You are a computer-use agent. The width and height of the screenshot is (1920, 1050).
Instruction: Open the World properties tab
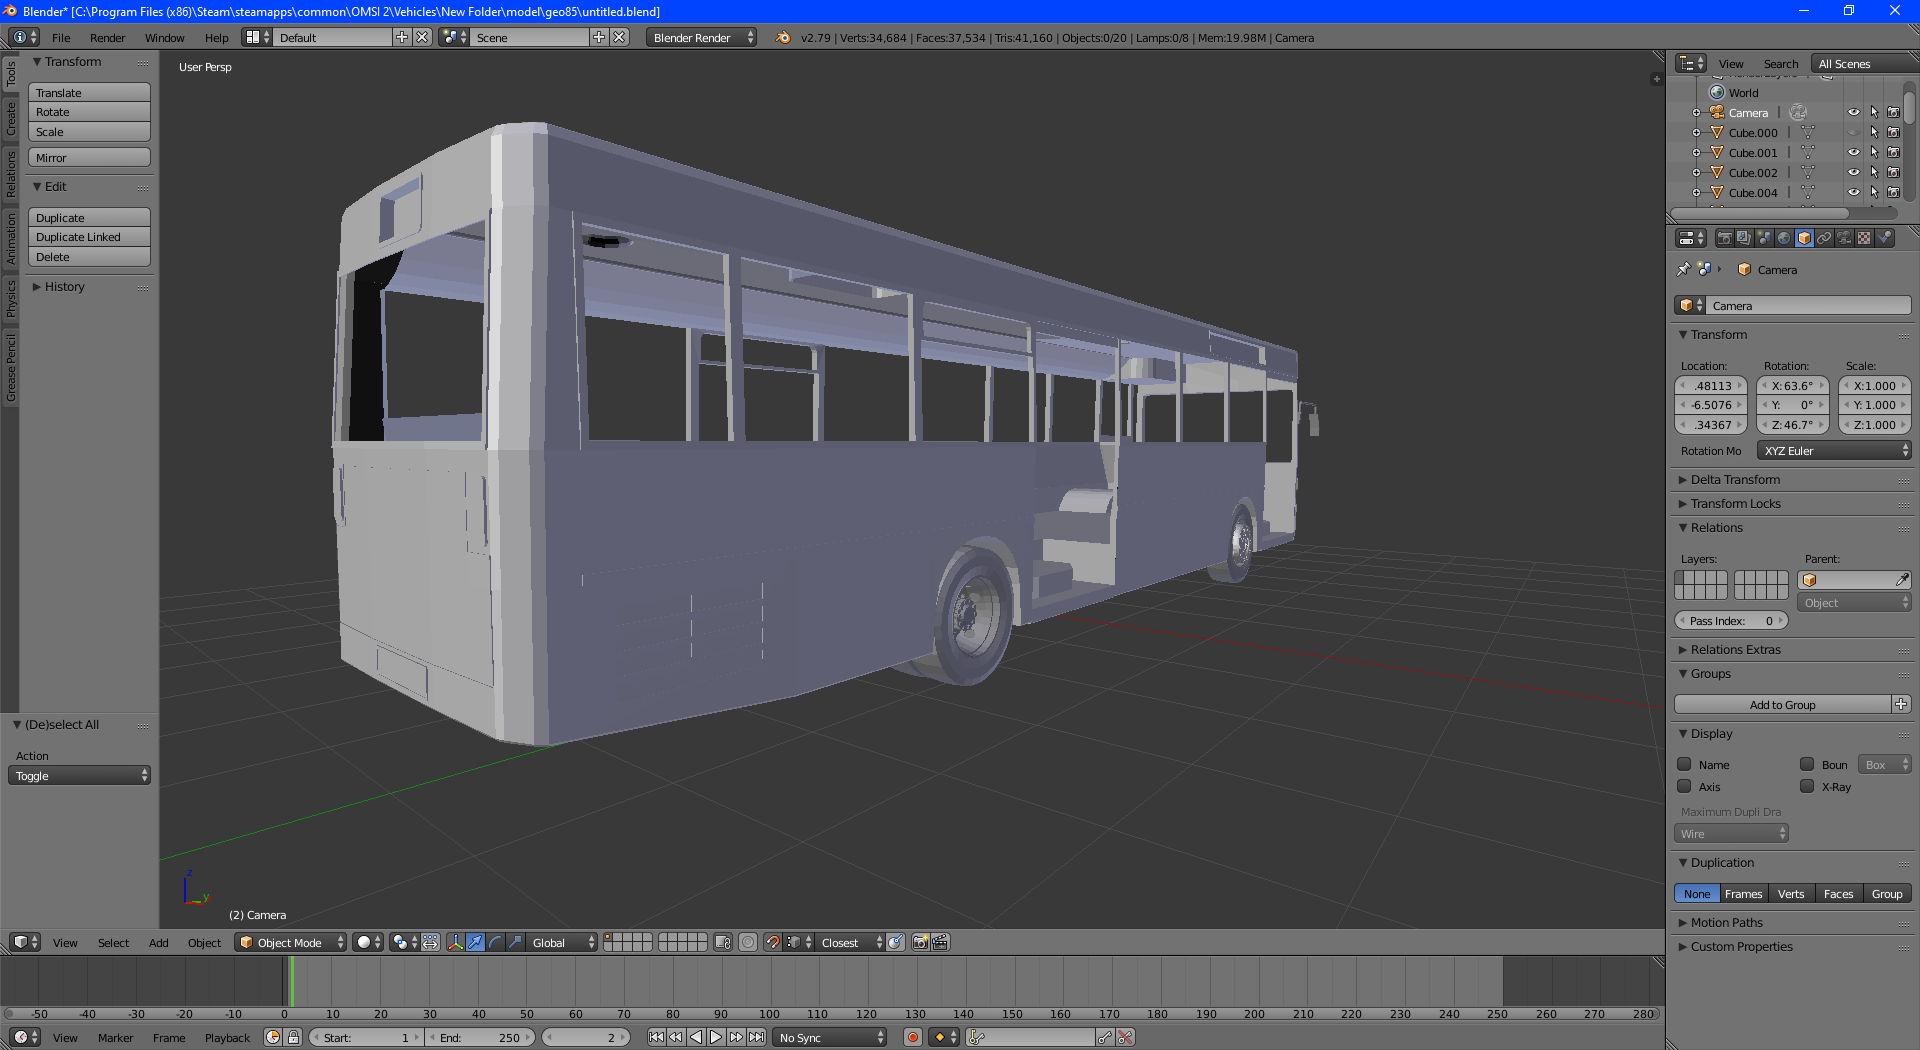coord(1784,238)
